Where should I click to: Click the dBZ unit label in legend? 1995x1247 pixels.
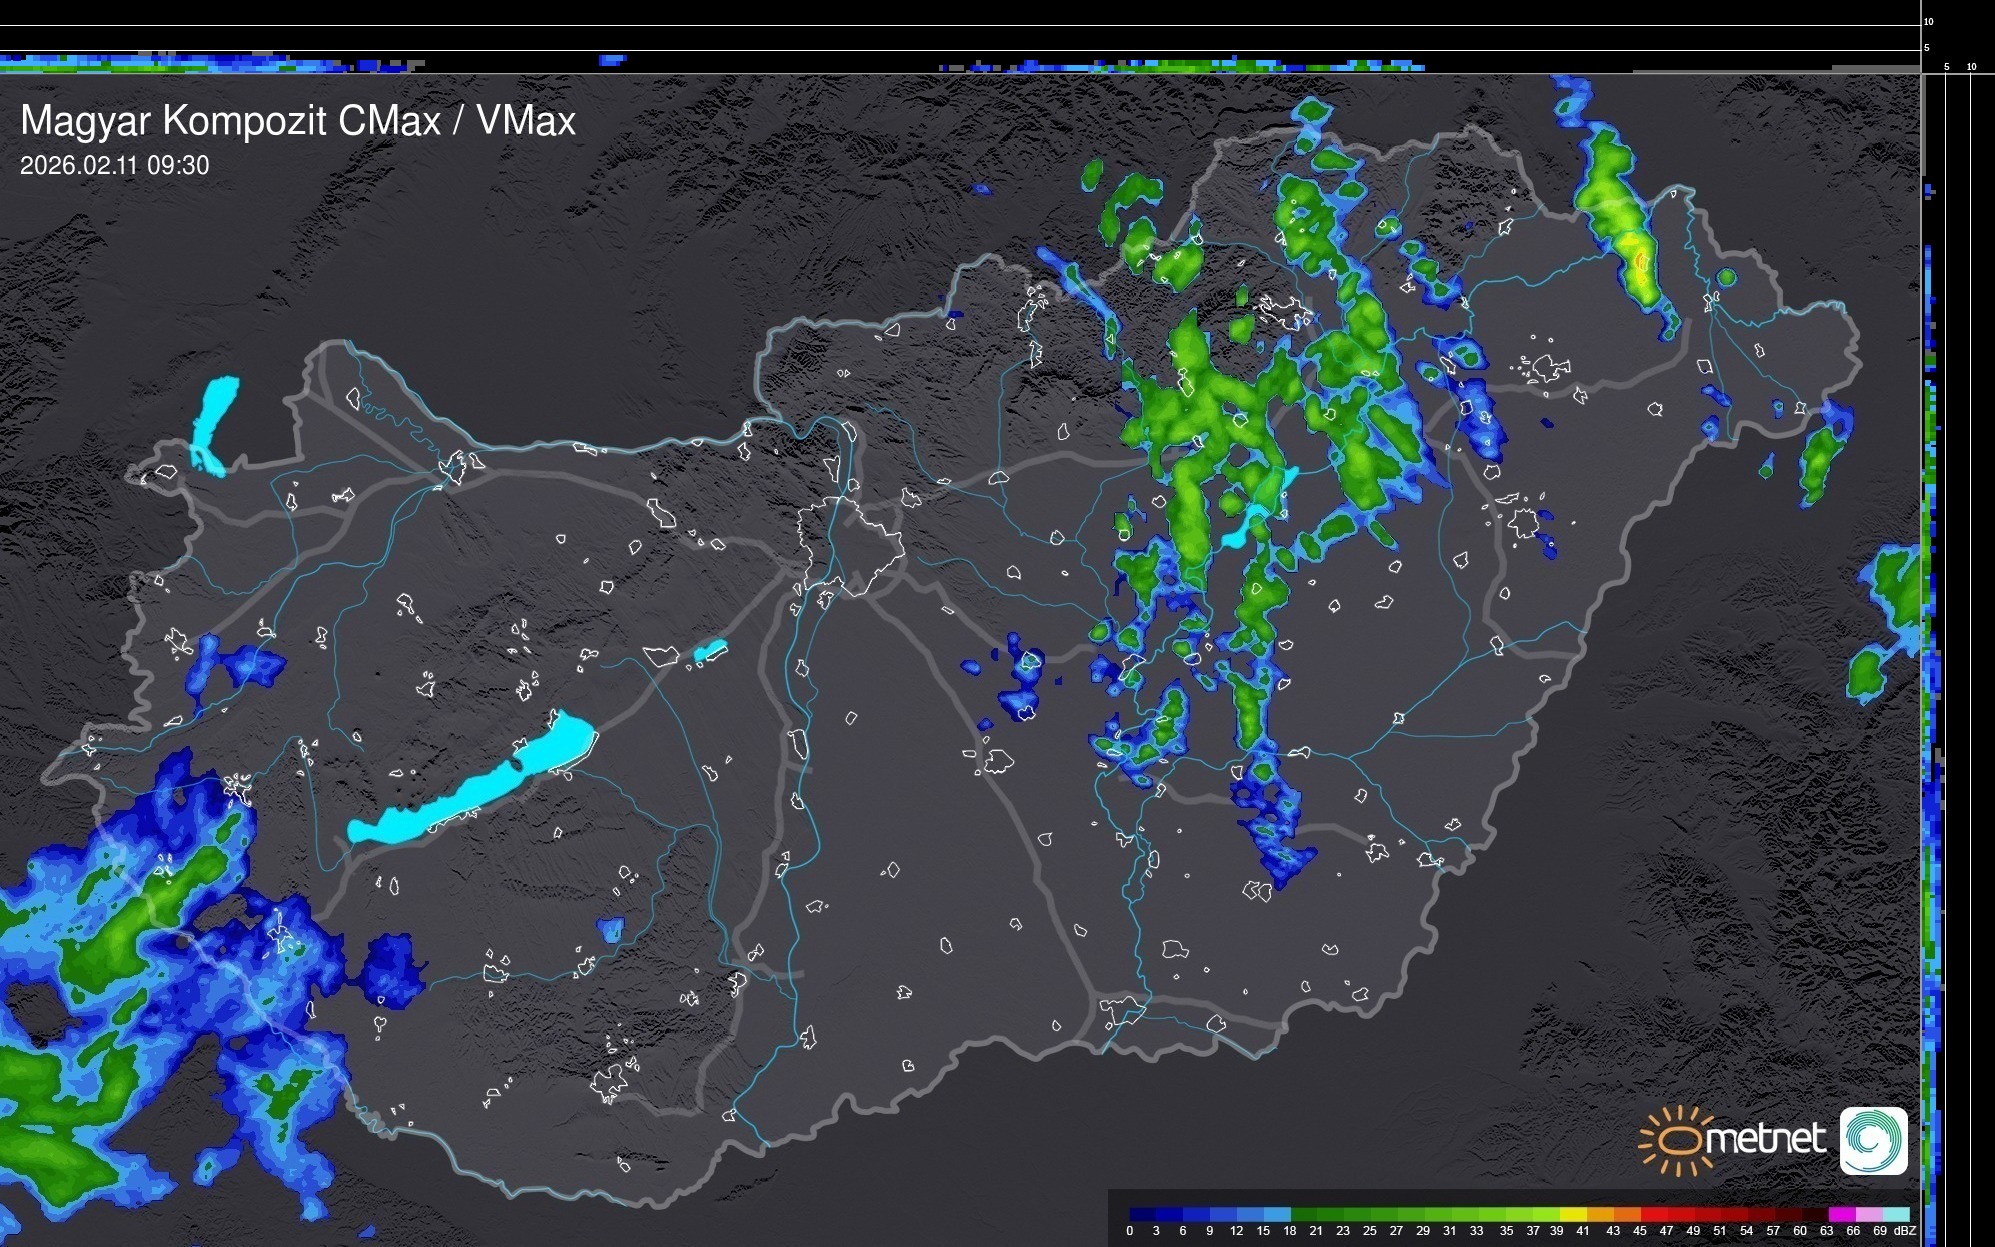pyautogui.click(x=1905, y=1231)
